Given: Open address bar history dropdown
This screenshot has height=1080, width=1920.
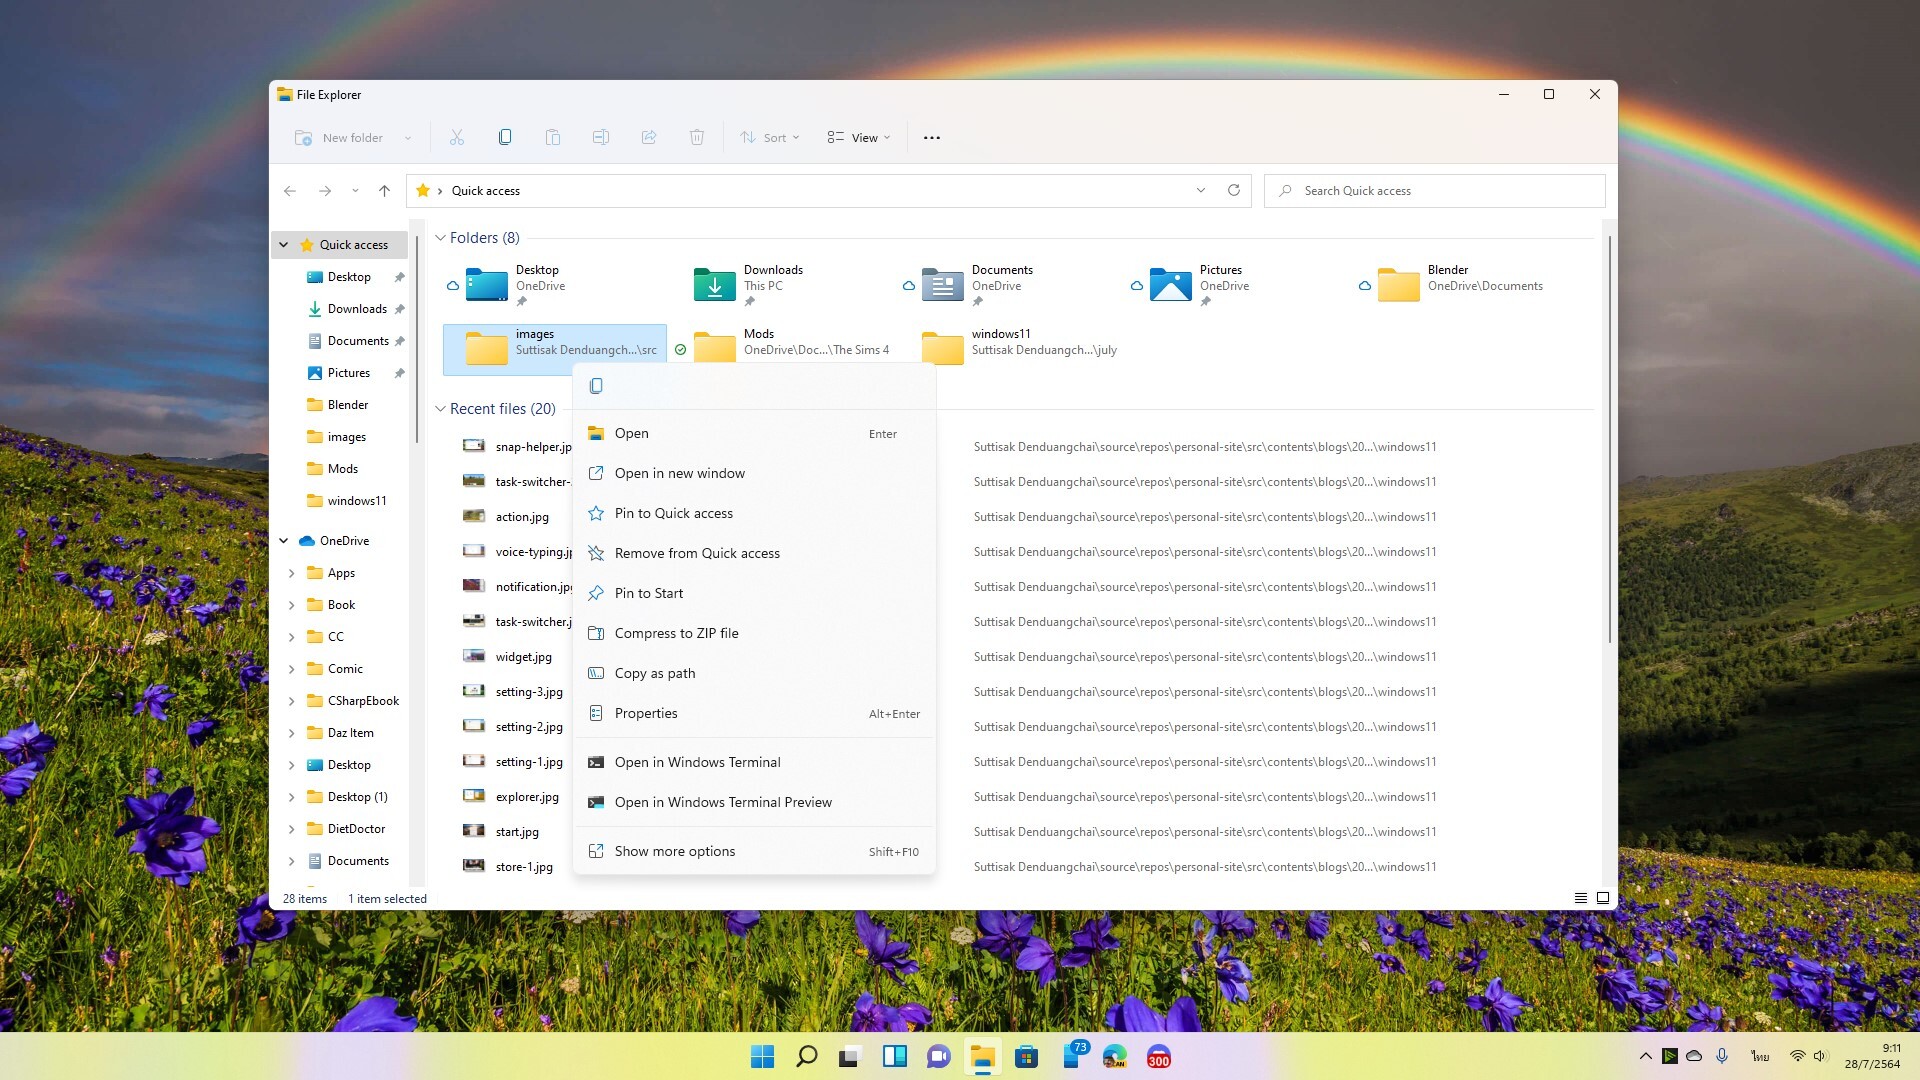Looking at the screenshot, I should [1201, 190].
